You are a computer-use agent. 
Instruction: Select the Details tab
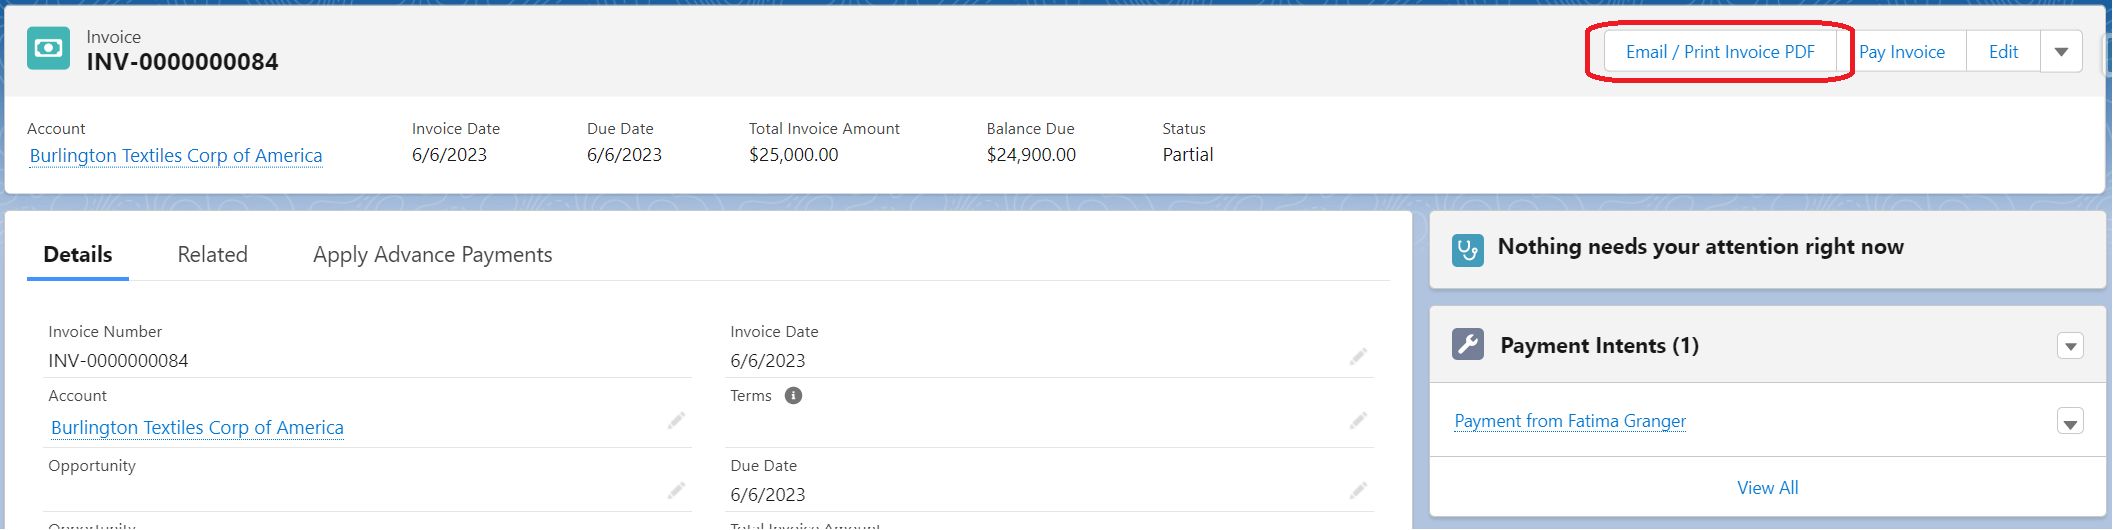78,255
